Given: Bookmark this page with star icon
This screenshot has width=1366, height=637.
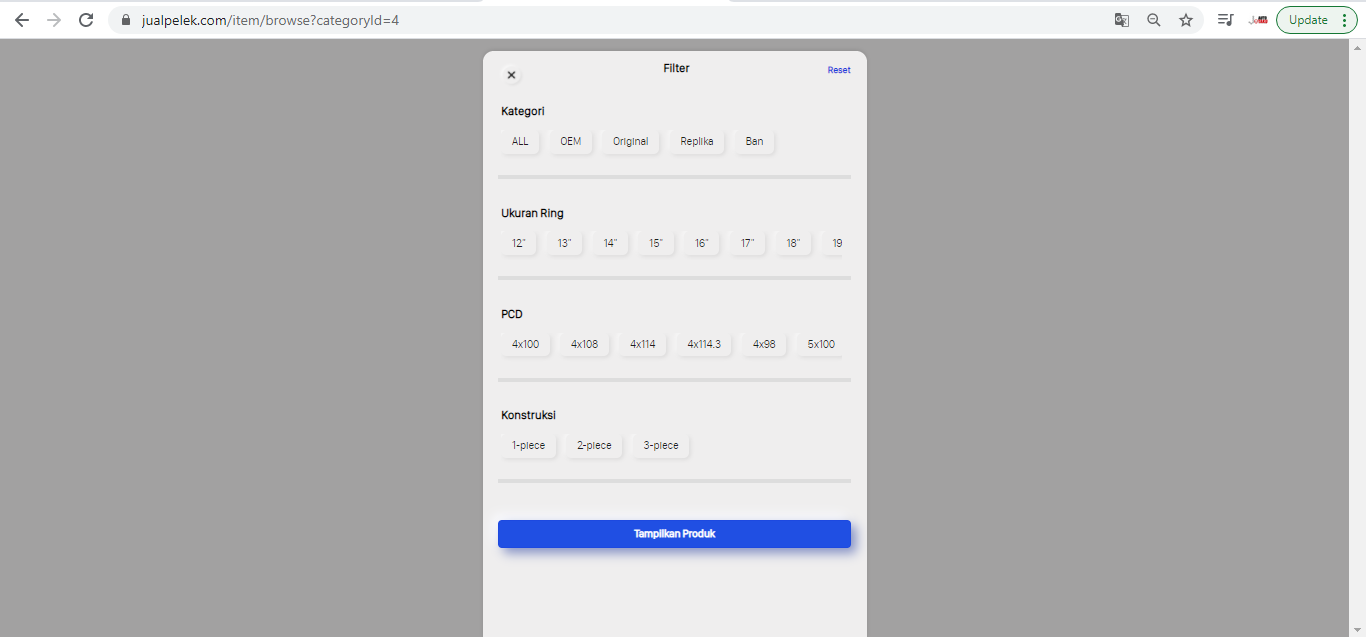Looking at the screenshot, I should tap(1186, 20).
